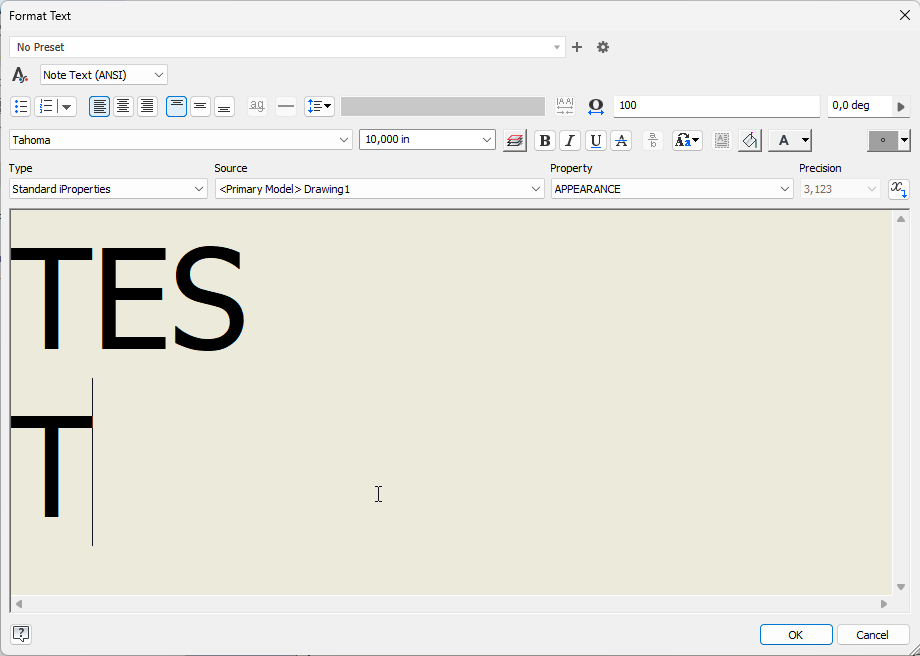
Task: Add a new preset with the plus button
Action: click(576, 47)
